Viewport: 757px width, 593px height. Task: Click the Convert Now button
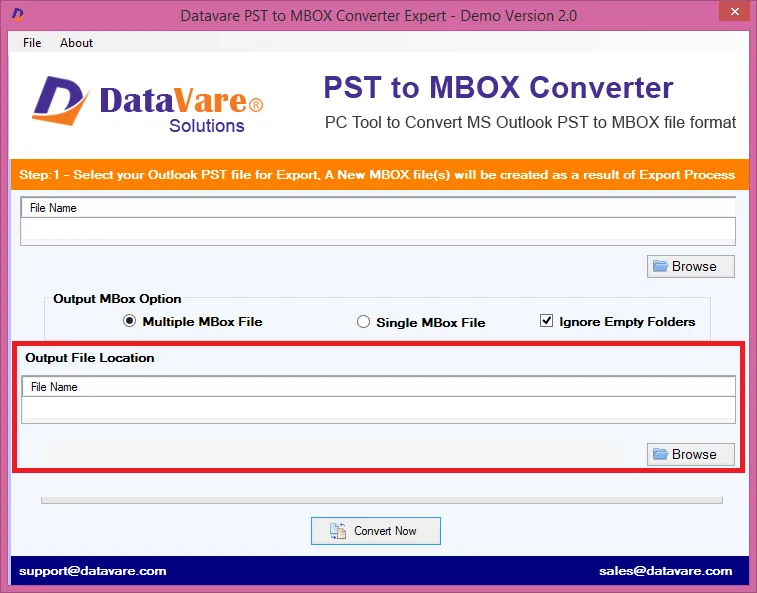[376, 531]
